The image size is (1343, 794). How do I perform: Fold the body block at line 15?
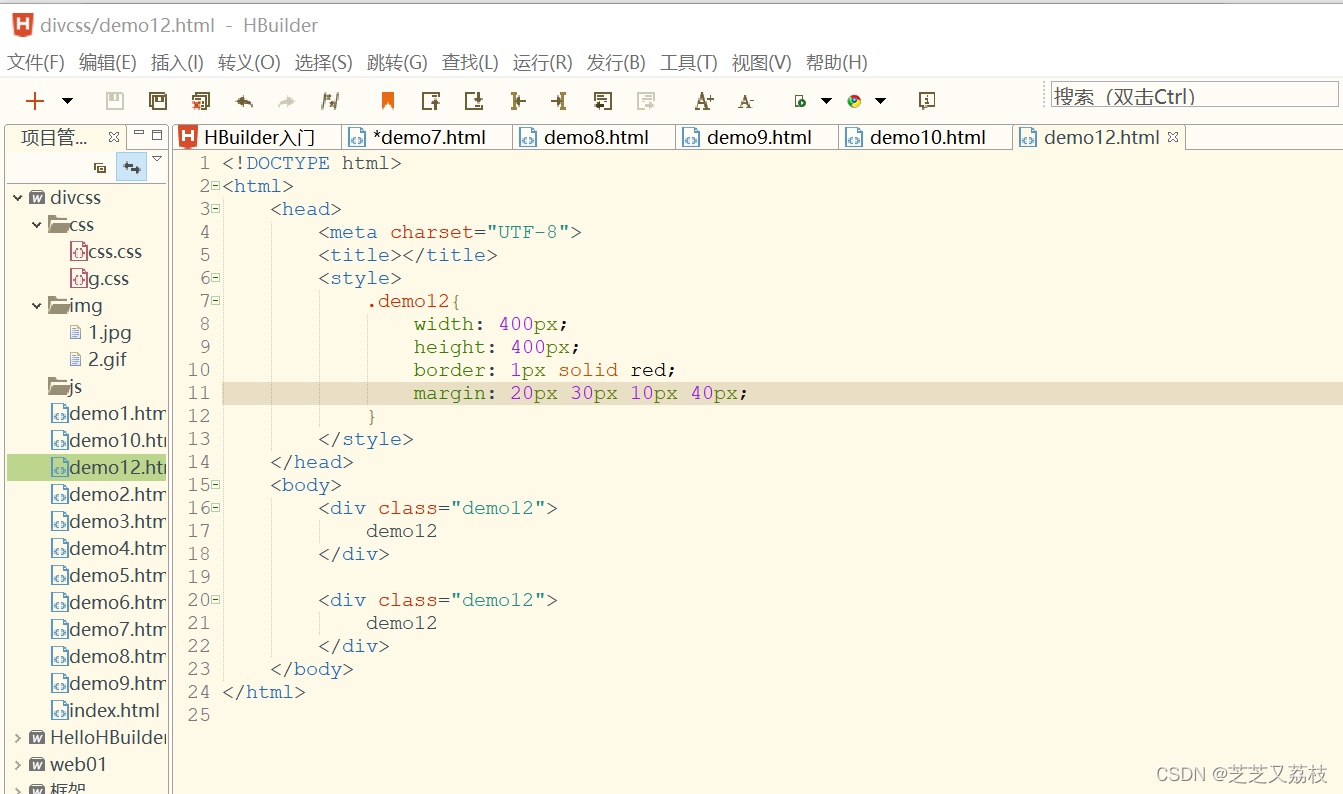click(x=215, y=485)
